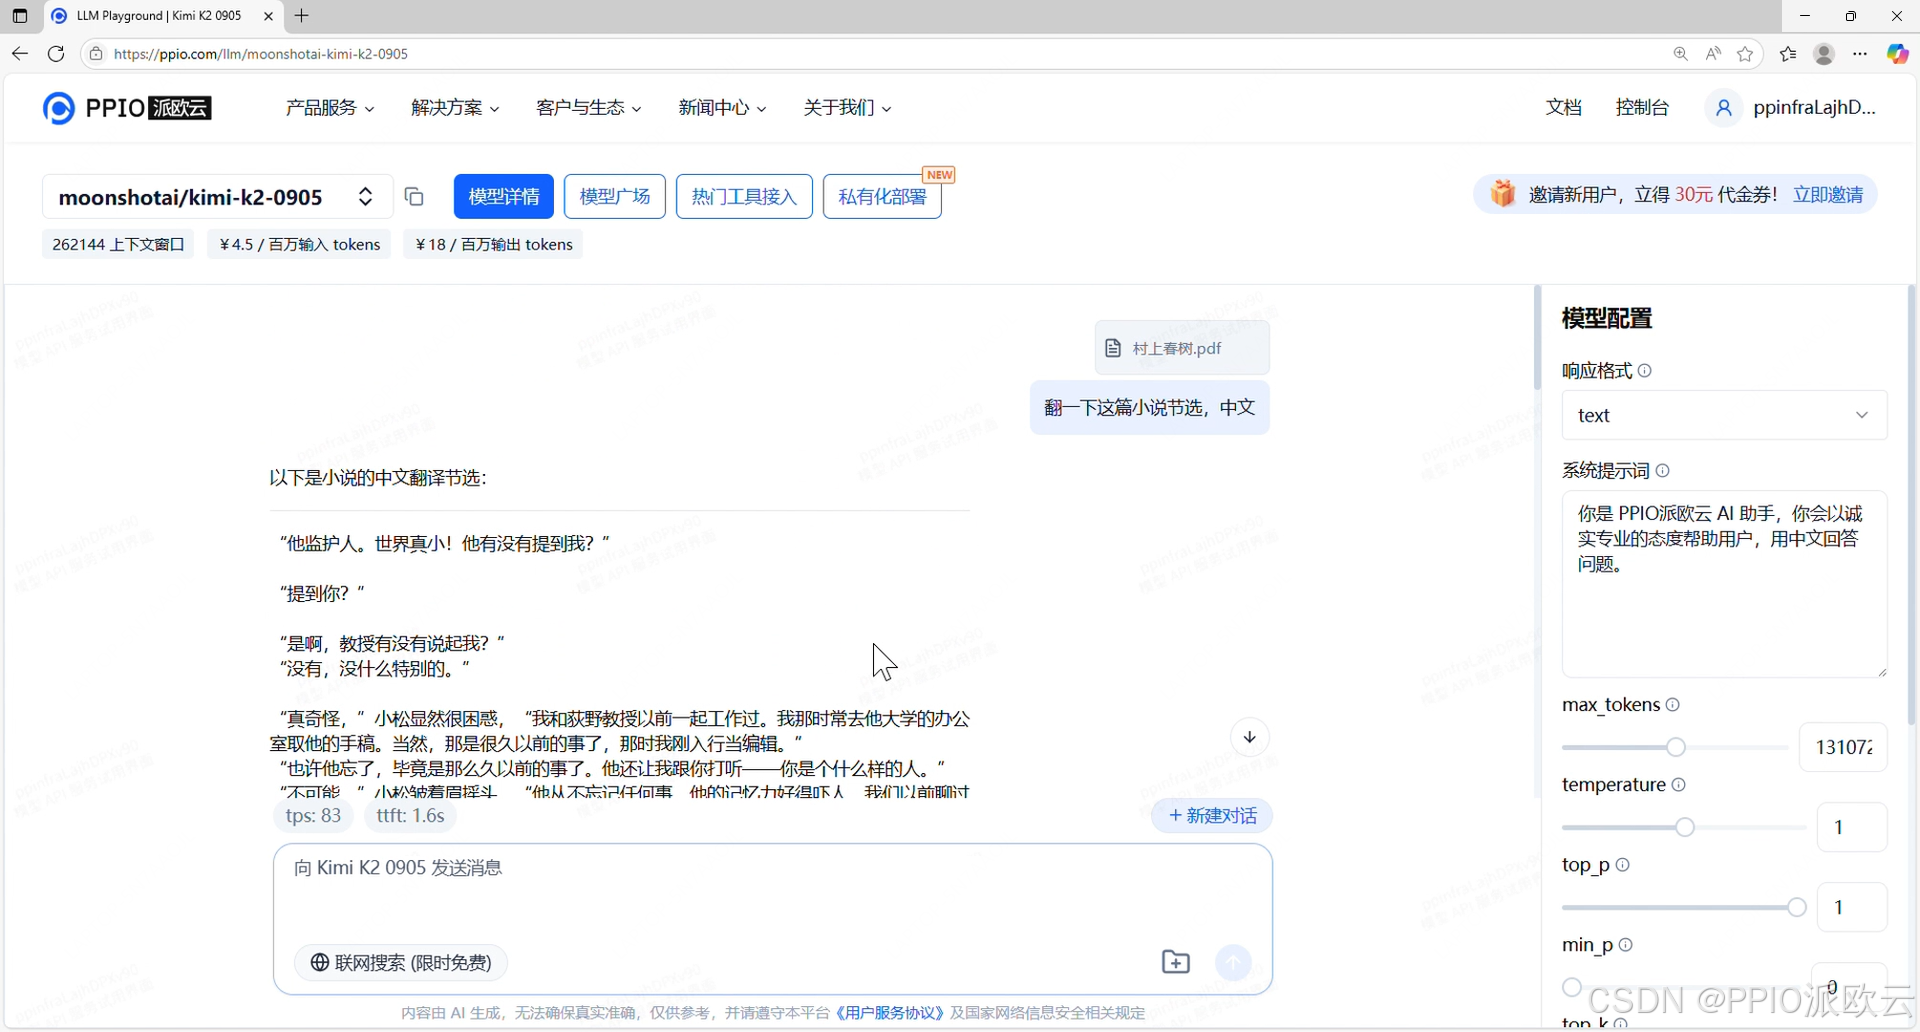Open the 村上春树.pdf attachment
The height and width of the screenshot is (1032, 1920).
(1182, 348)
